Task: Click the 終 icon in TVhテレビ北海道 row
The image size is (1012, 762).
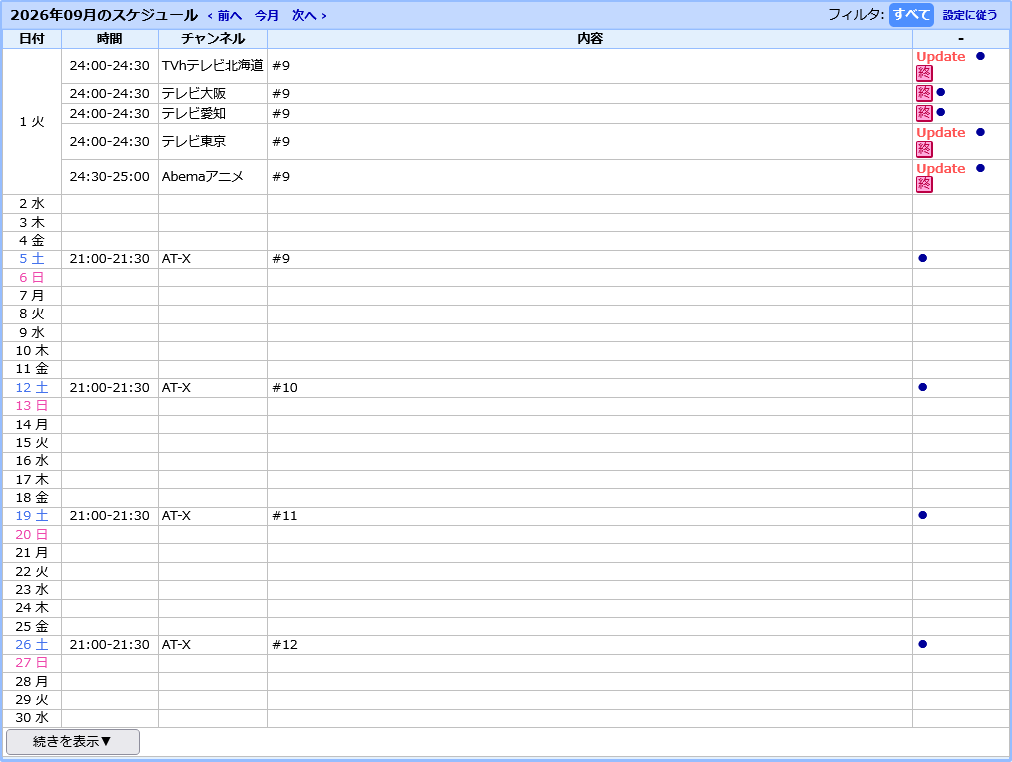Action: click(924, 73)
